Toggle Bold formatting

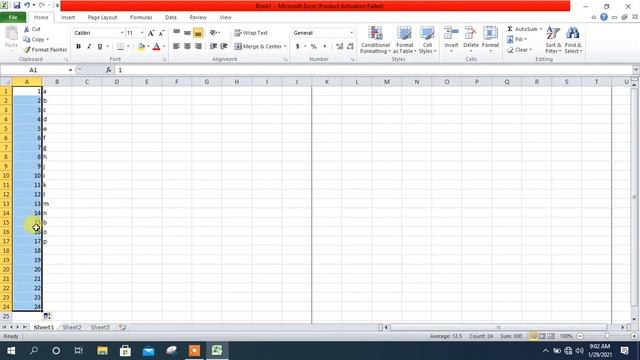coord(78,47)
